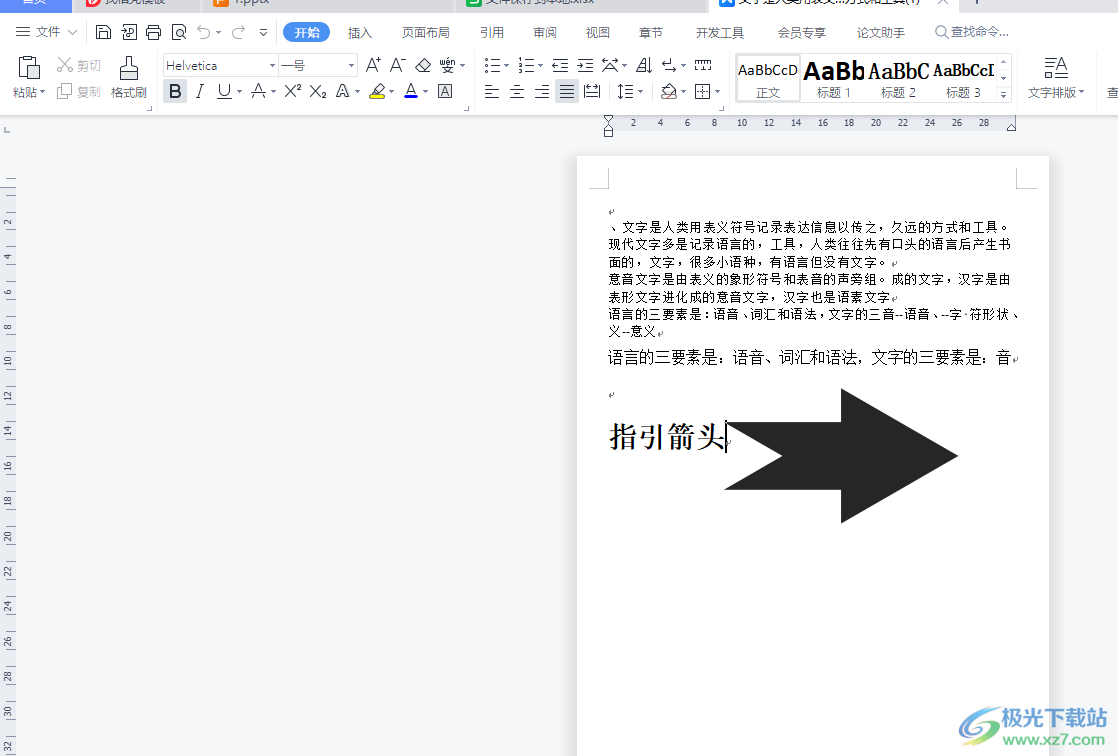Click the Save icon in quick toolbar

[x=103, y=32]
